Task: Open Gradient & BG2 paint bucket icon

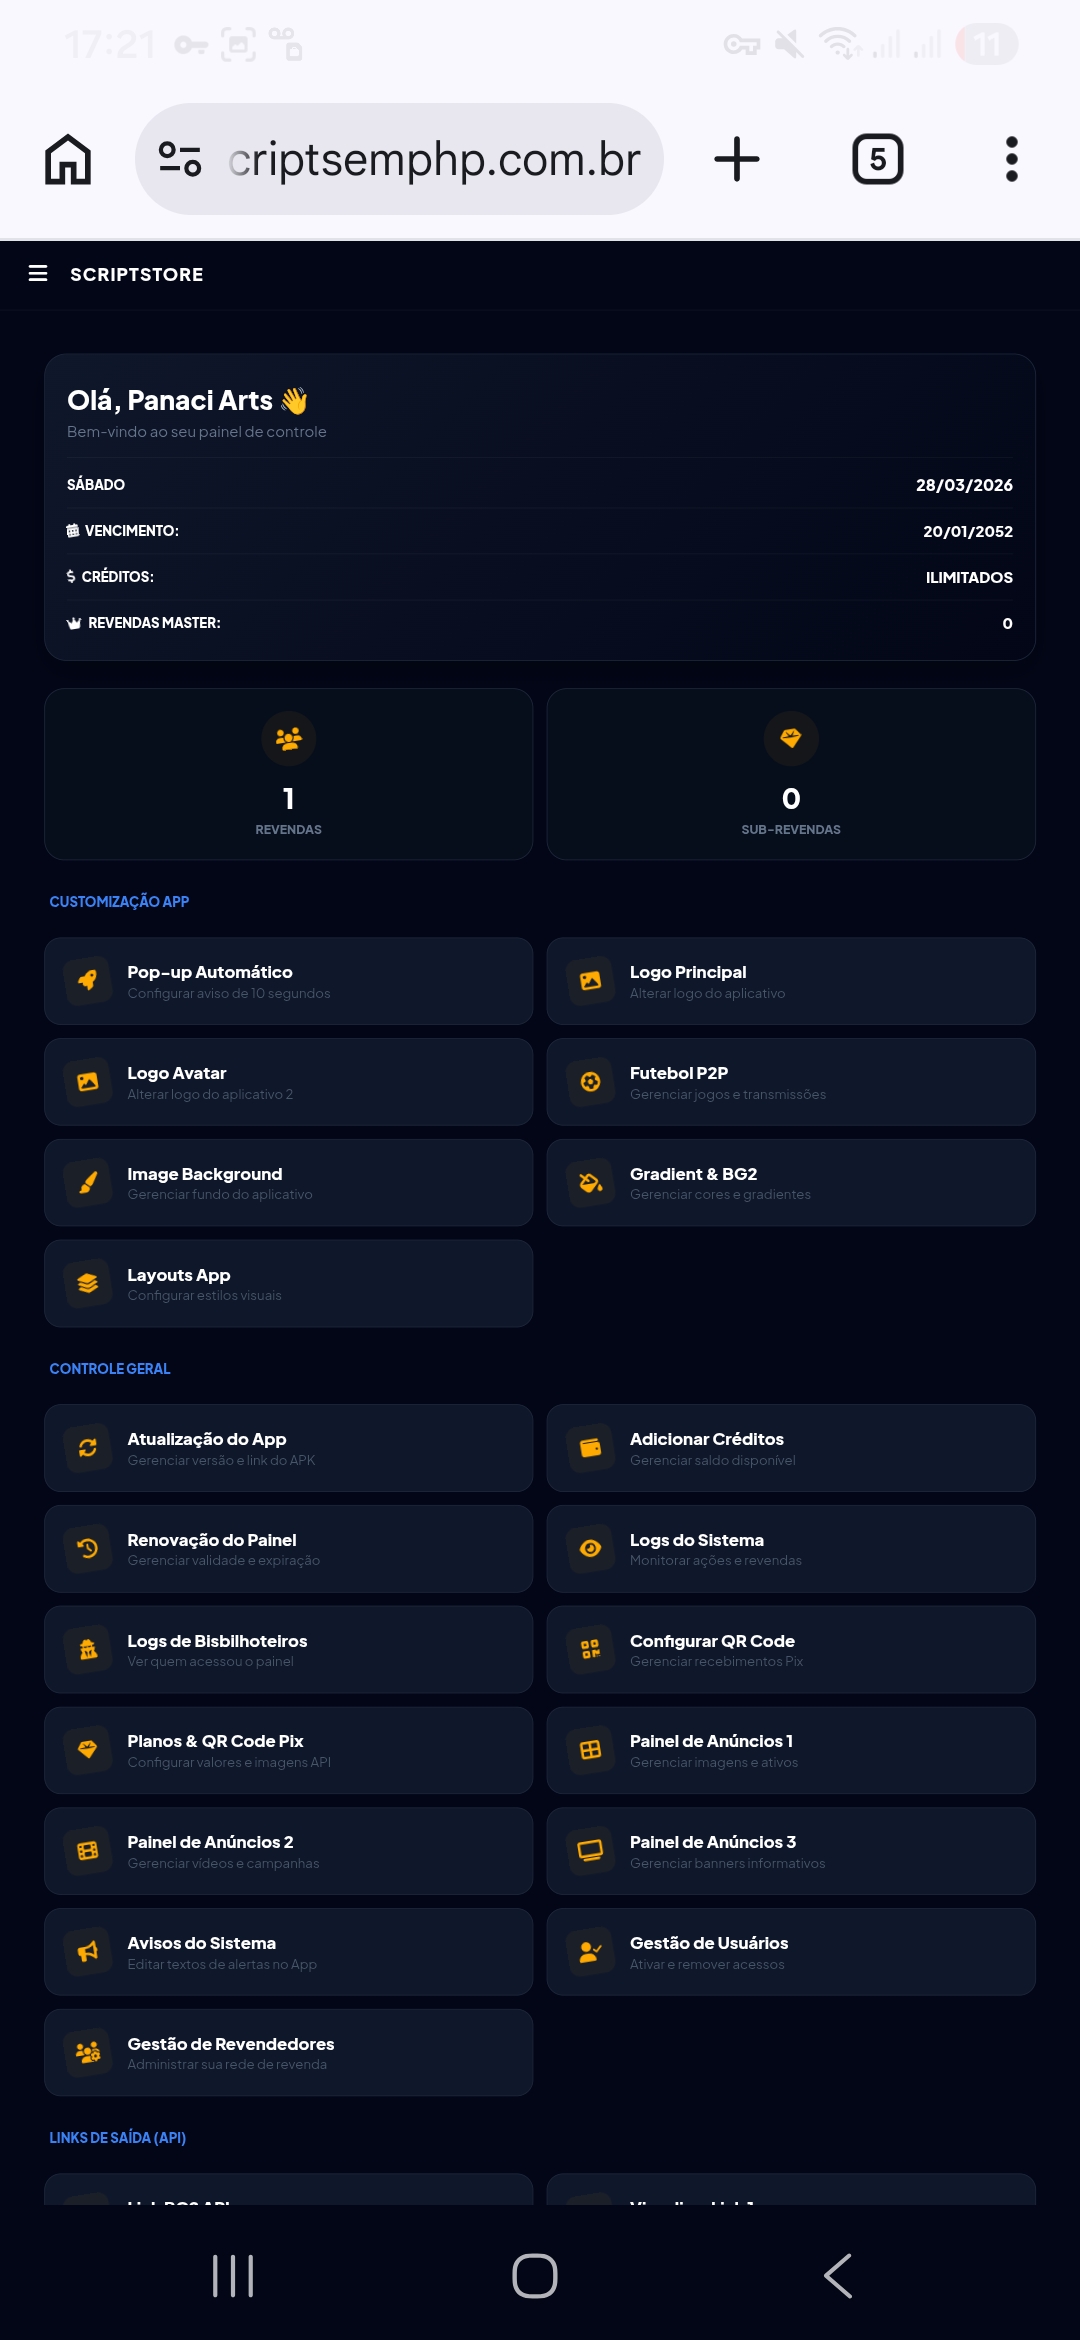Action: coord(590,1183)
